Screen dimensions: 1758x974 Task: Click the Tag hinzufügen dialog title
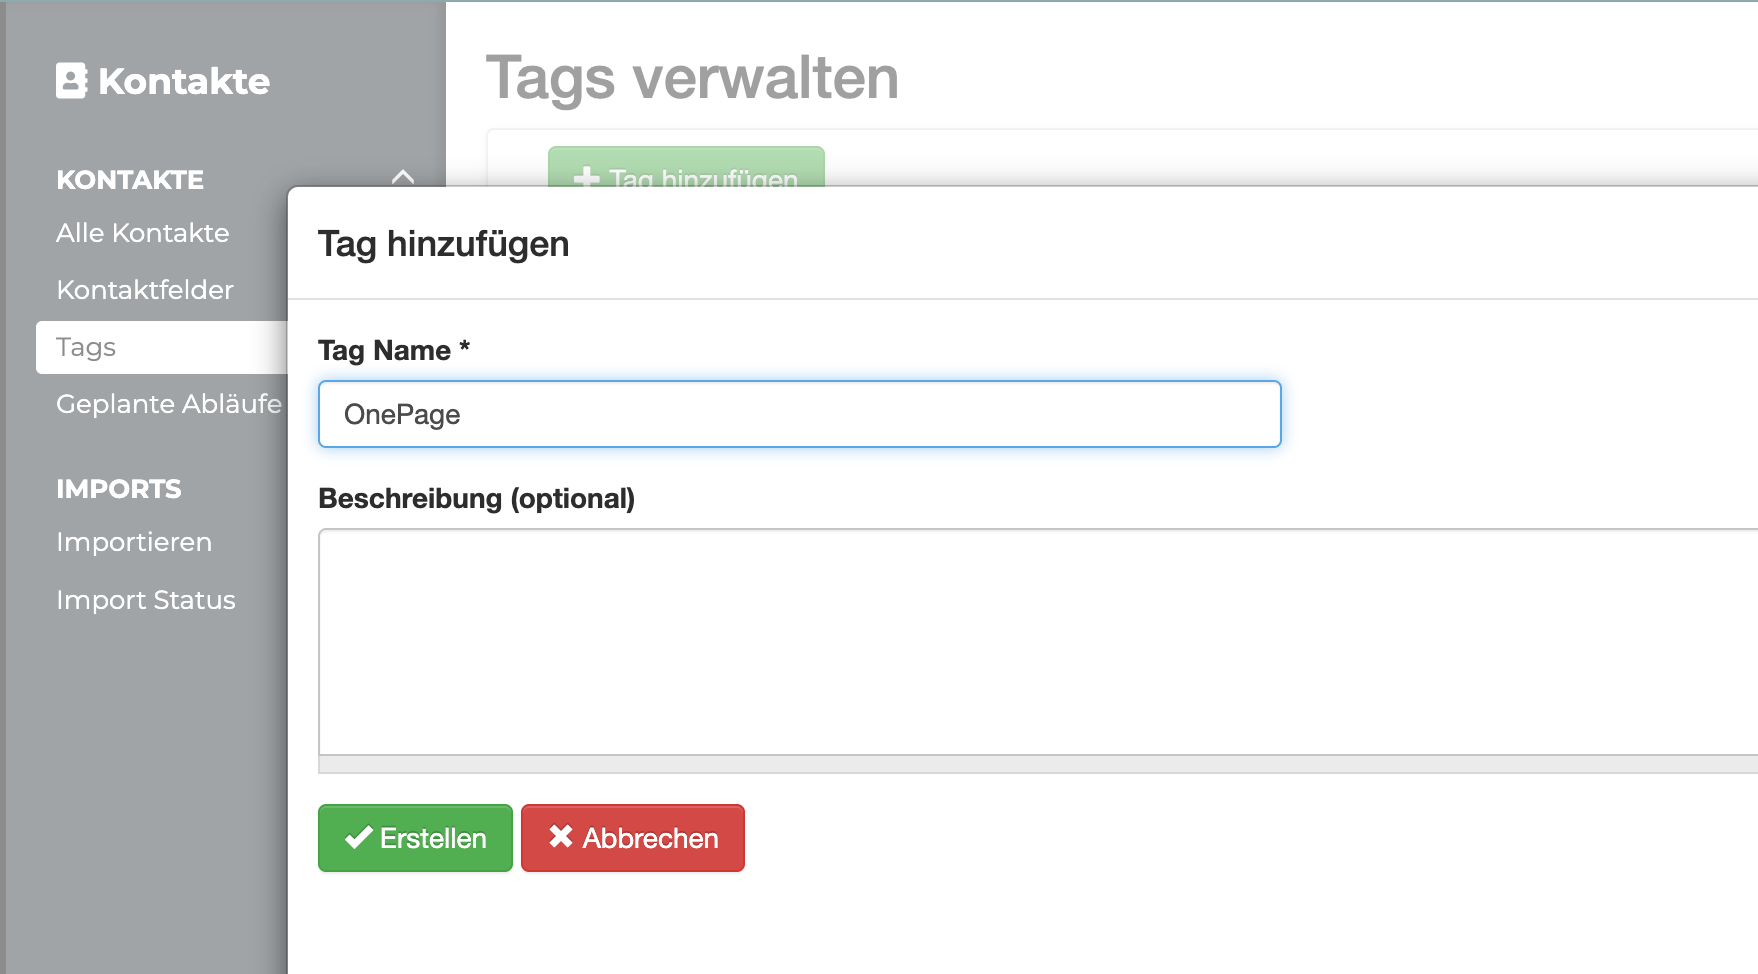pyautogui.click(x=443, y=244)
